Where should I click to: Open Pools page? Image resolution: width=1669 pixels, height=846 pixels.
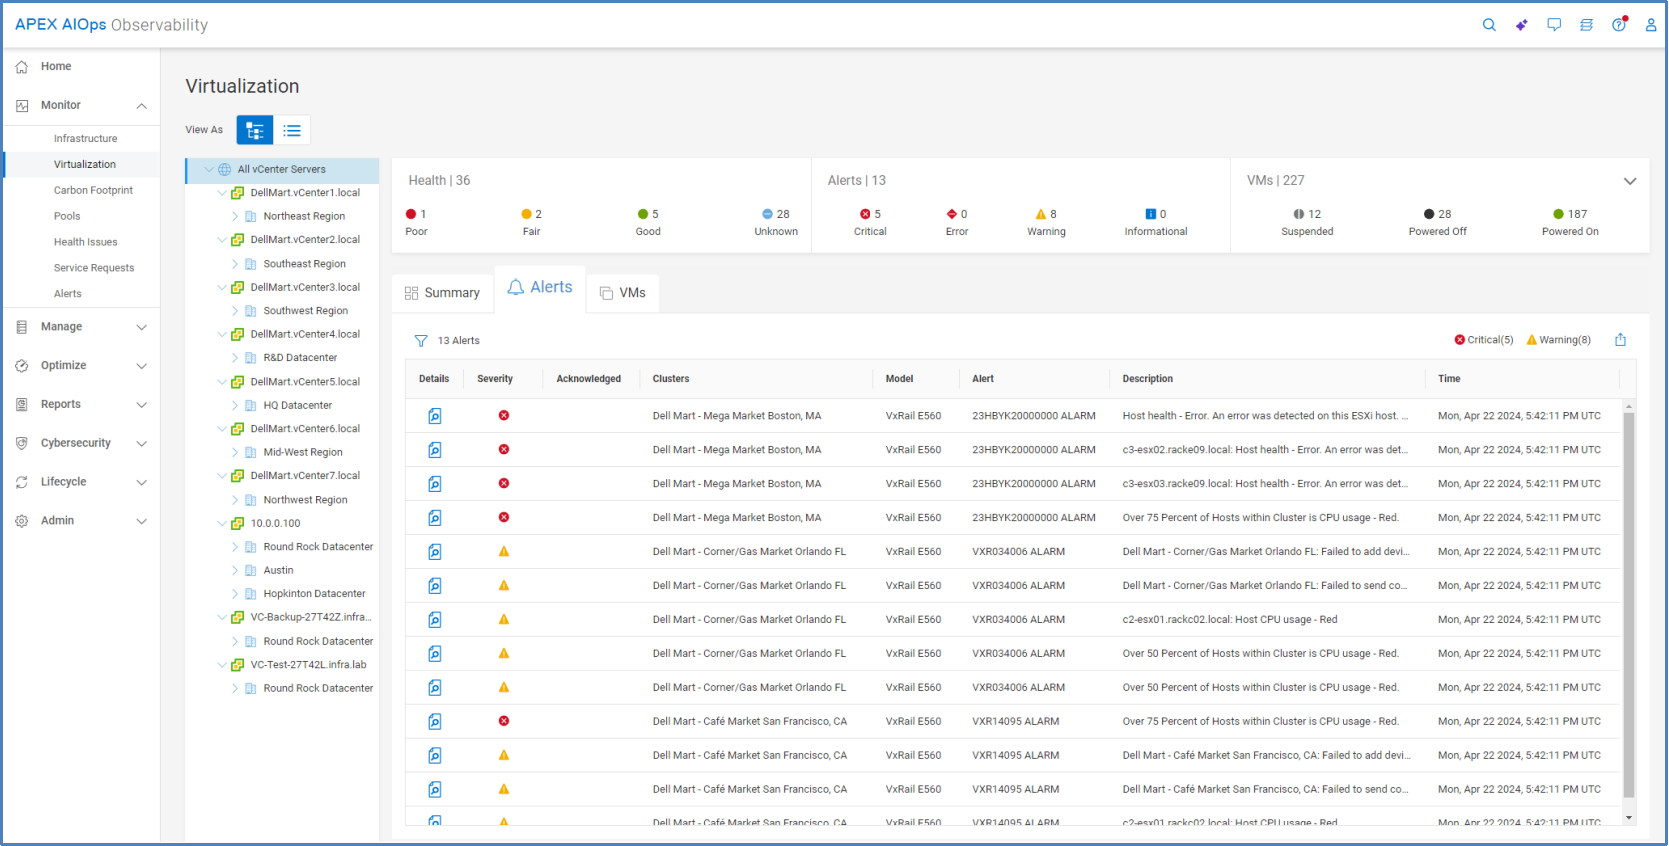[67, 216]
